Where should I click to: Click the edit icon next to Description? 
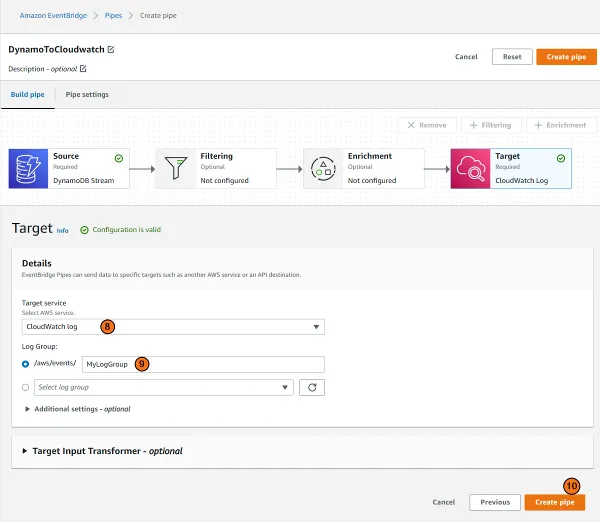[x=83, y=68]
